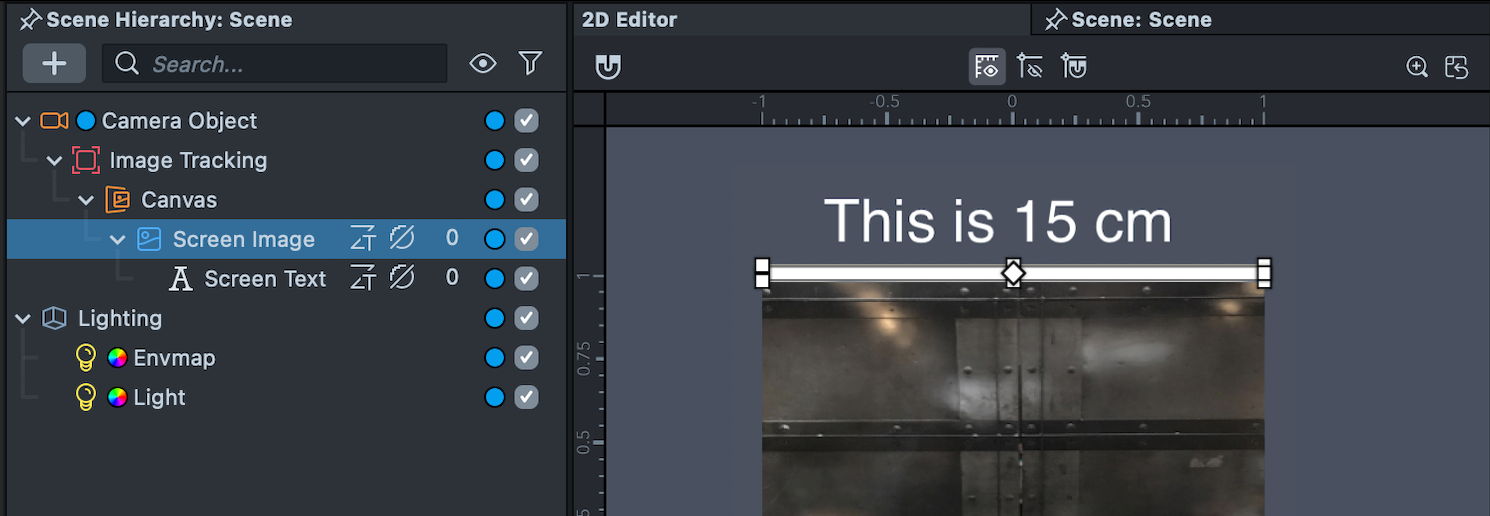The height and width of the screenshot is (516, 1490).
Task: Uncheck the Image Tracking enable checkbox
Action: click(527, 160)
